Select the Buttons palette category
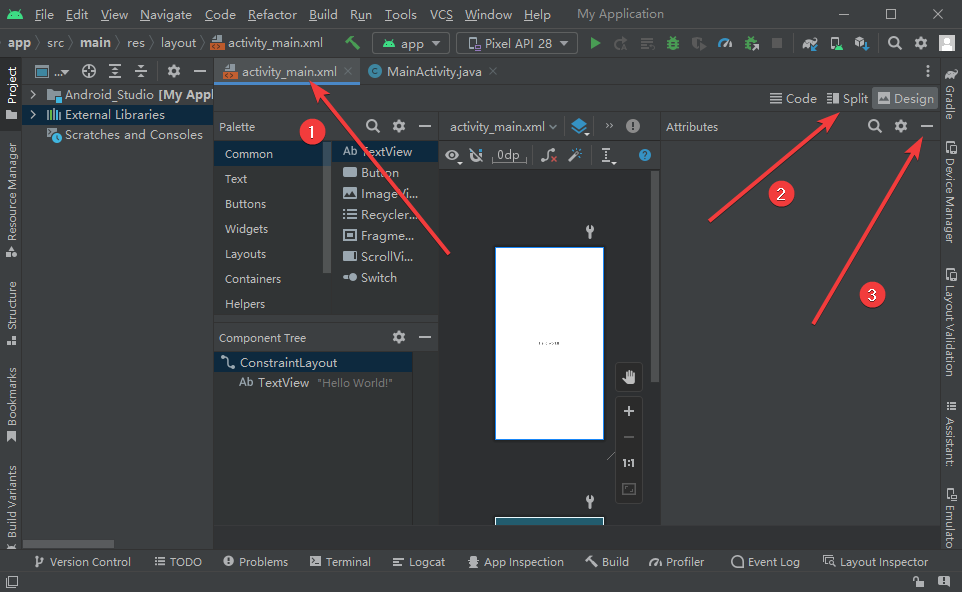This screenshot has height=592, width=962. coord(245,204)
